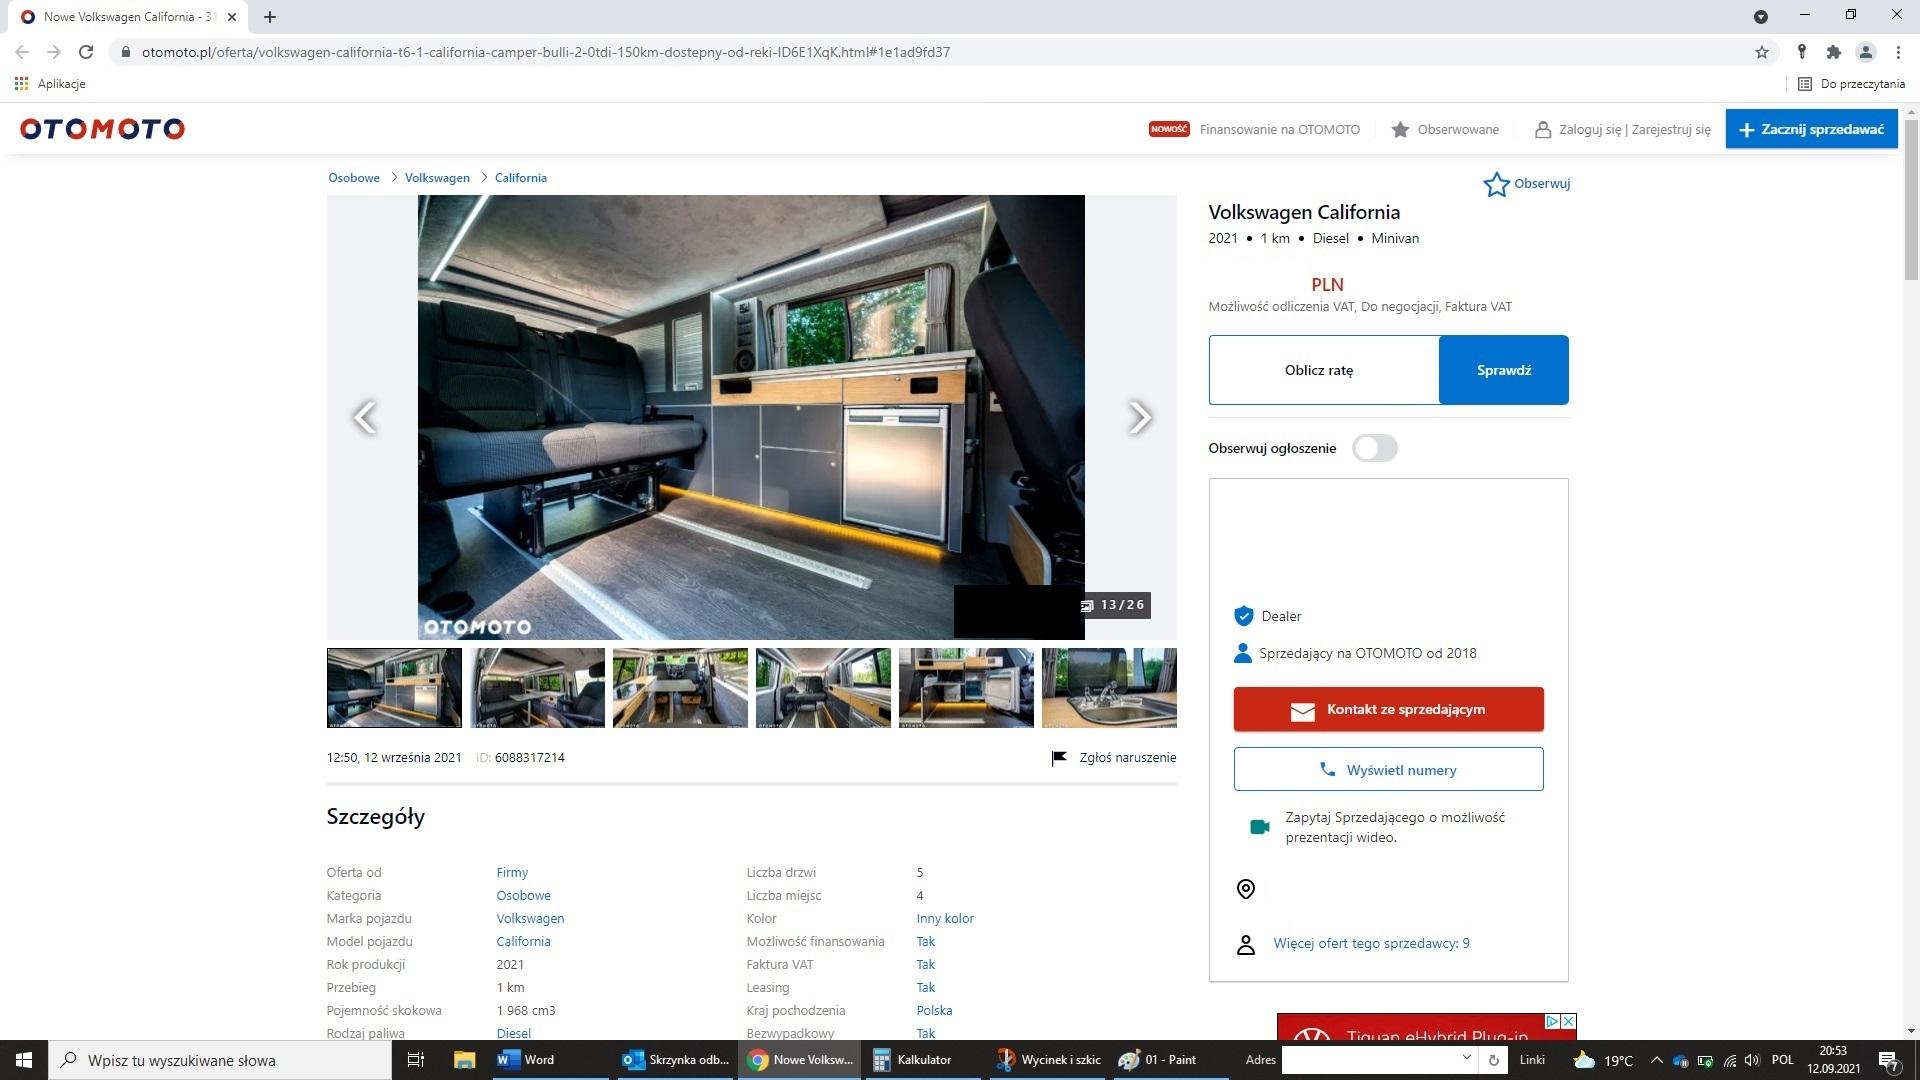This screenshot has width=1920, height=1080.
Task: Click Wyświetl numery button
Action: click(1388, 769)
